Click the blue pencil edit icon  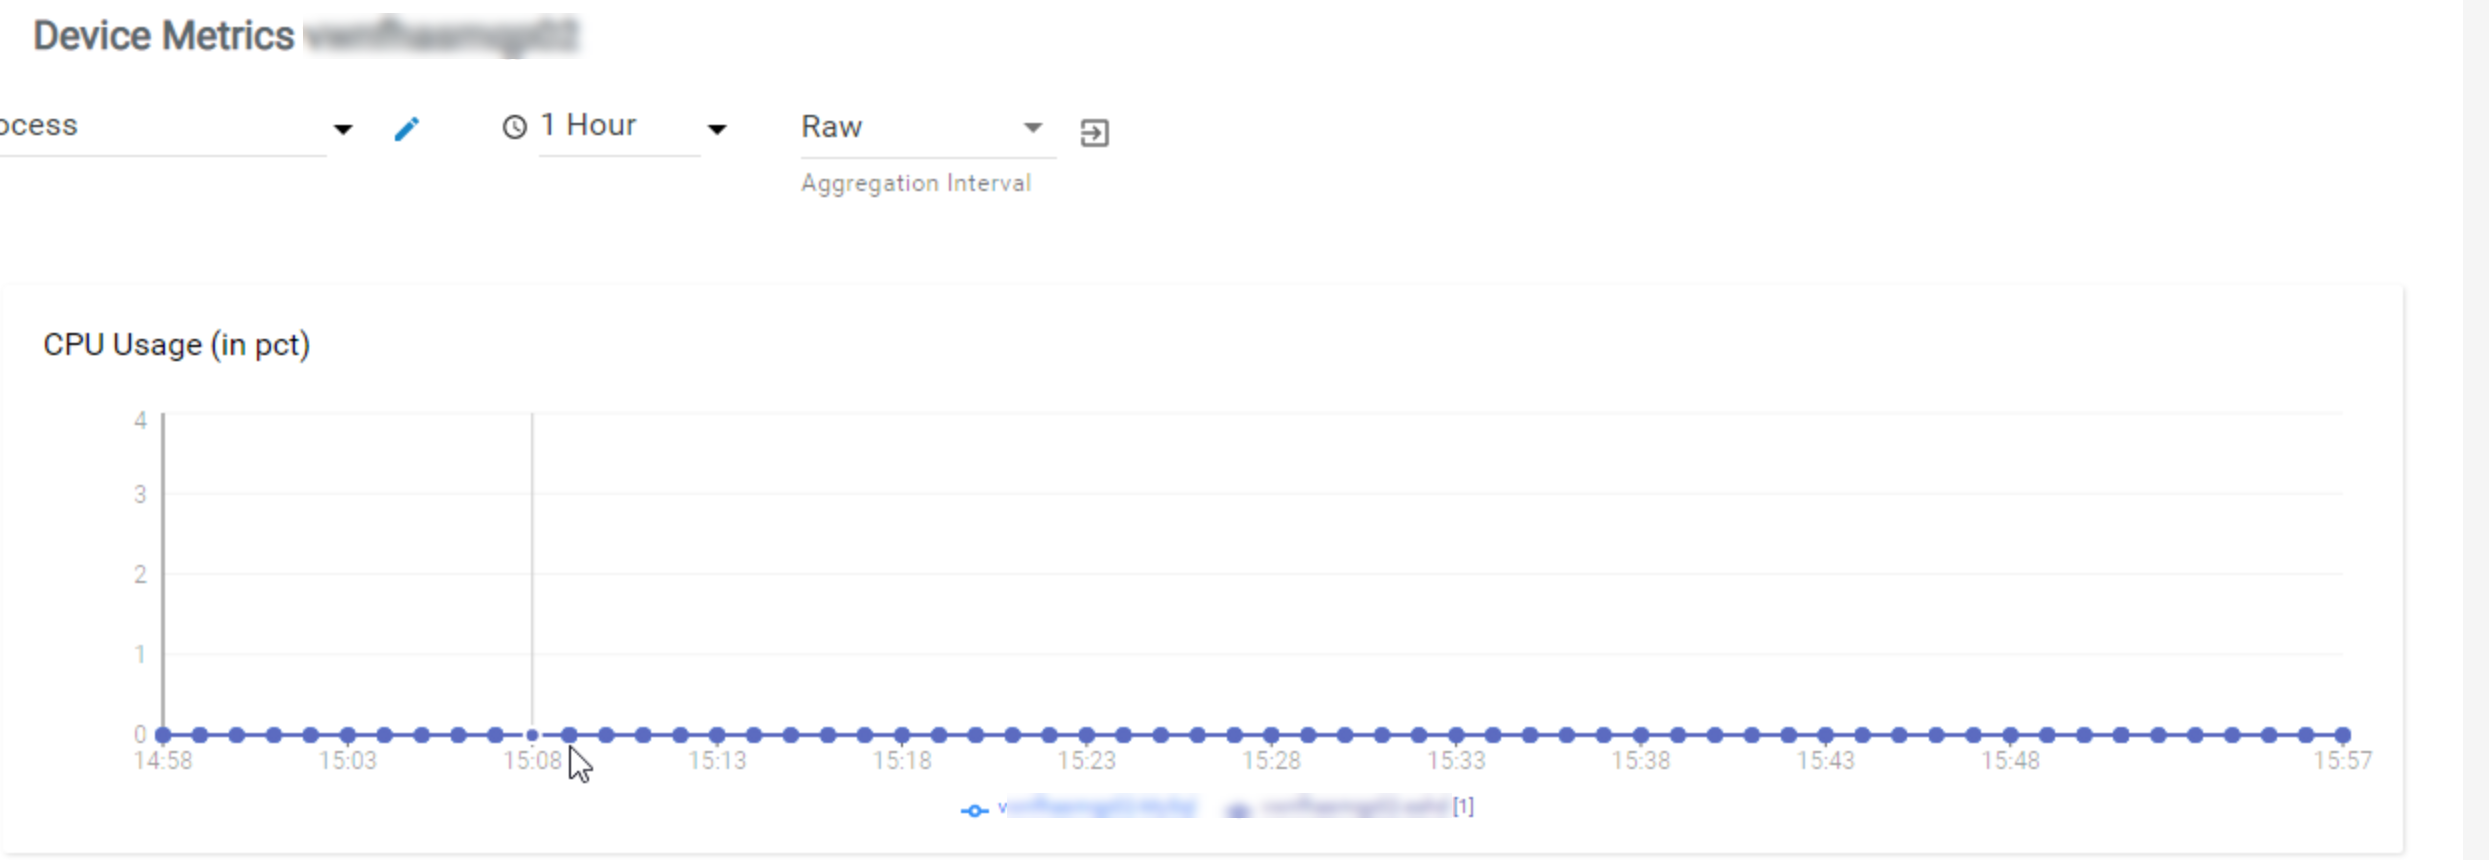pyautogui.click(x=406, y=129)
